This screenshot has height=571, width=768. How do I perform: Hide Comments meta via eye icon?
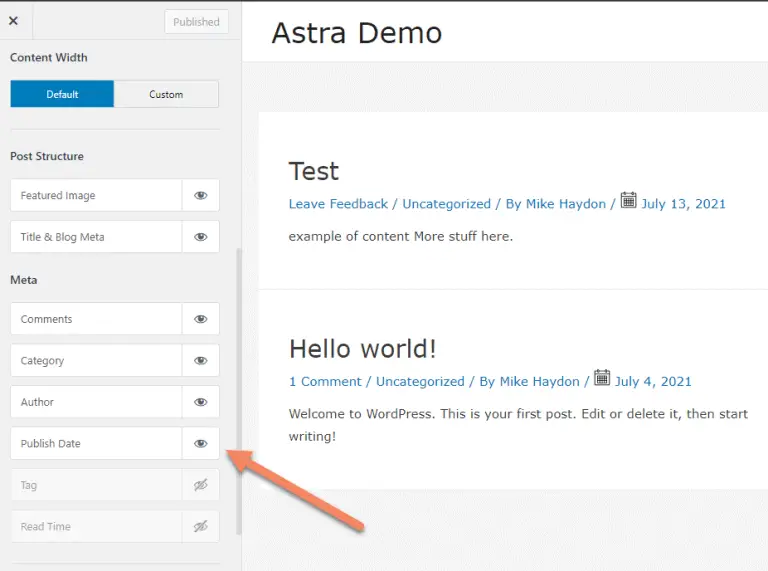[x=200, y=319]
